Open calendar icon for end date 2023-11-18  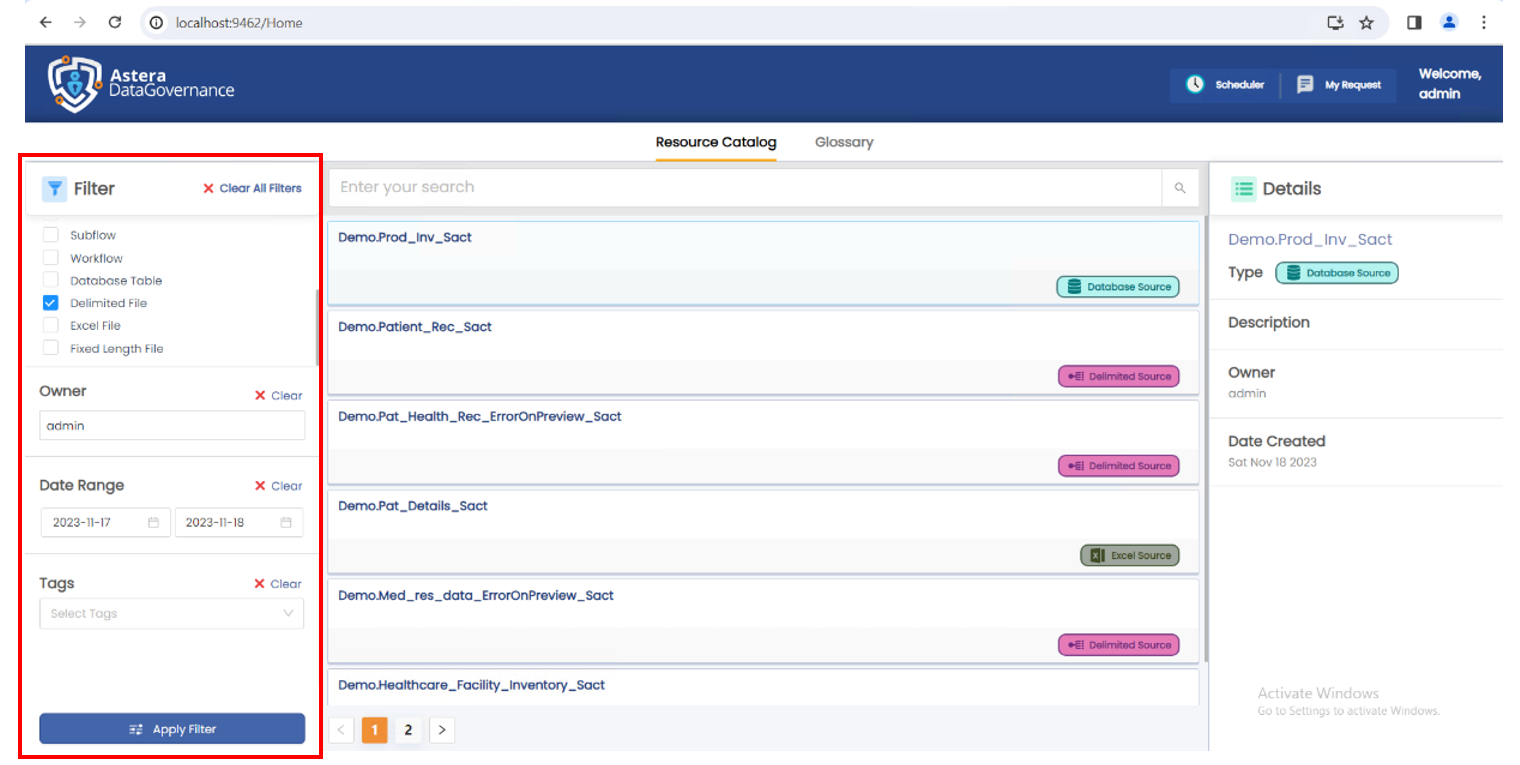286,522
